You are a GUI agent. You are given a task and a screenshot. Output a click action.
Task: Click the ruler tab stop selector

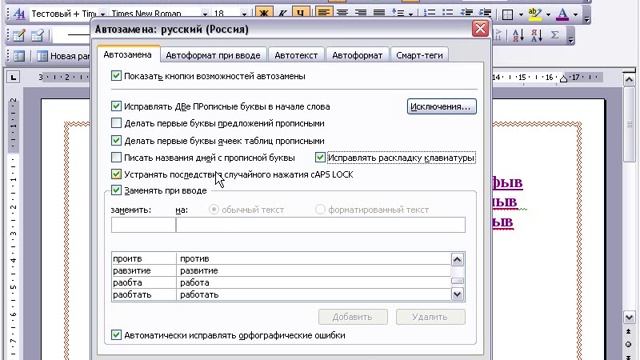[x=13, y=77]
